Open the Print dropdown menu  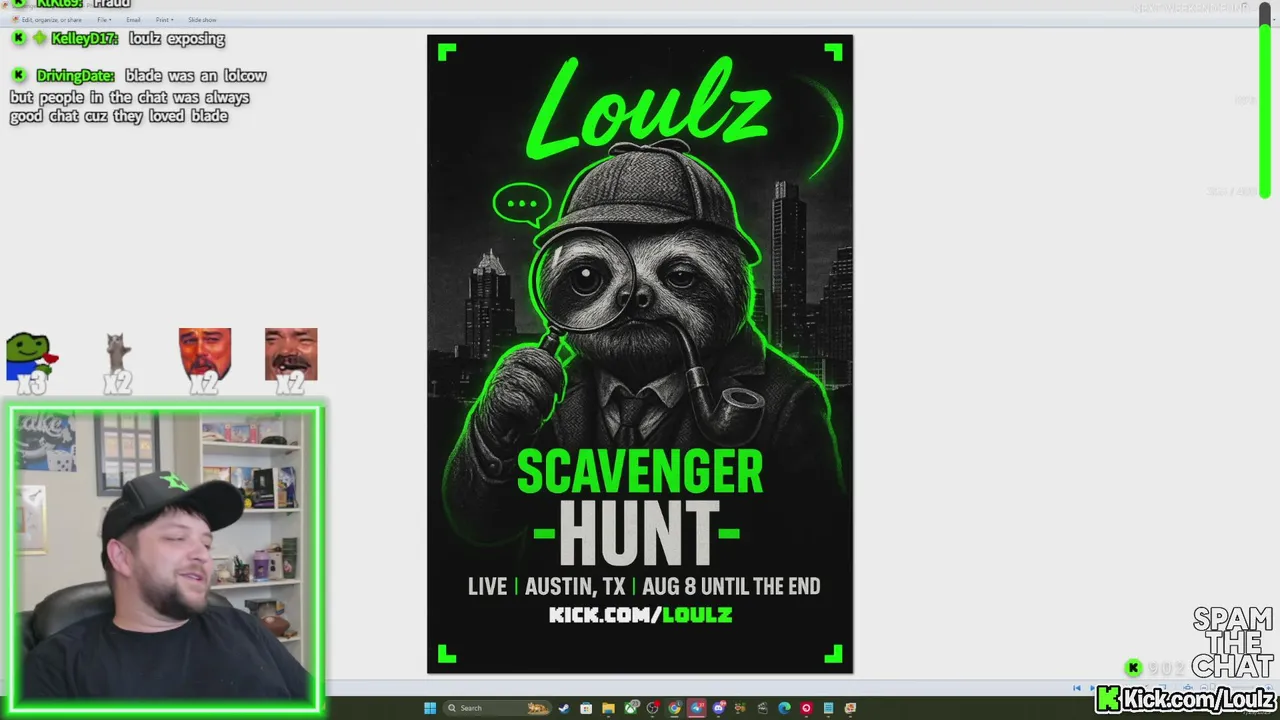pos(164,20)
